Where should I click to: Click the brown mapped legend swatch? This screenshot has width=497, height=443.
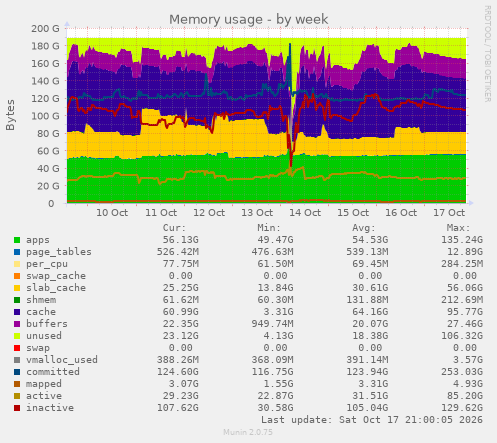click(17, 384)
